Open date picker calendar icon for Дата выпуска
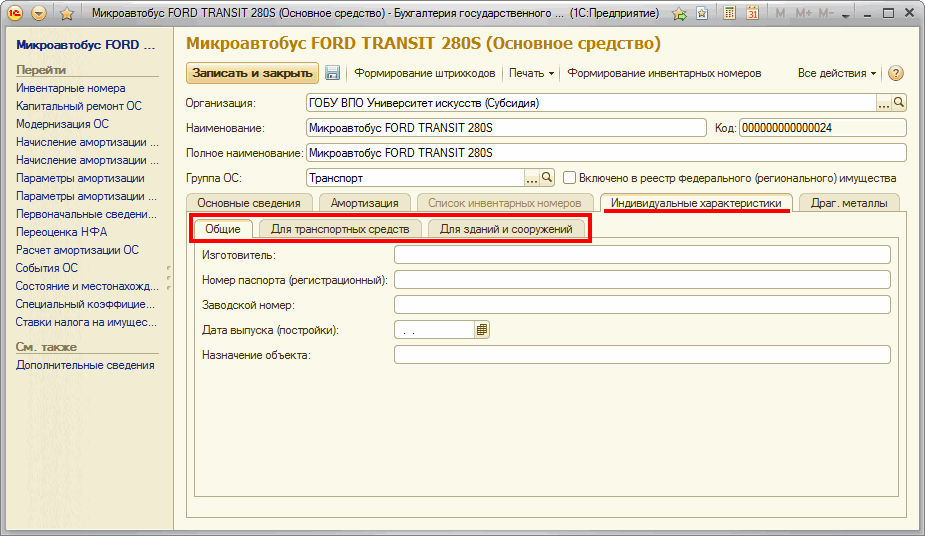 [482, 330]
